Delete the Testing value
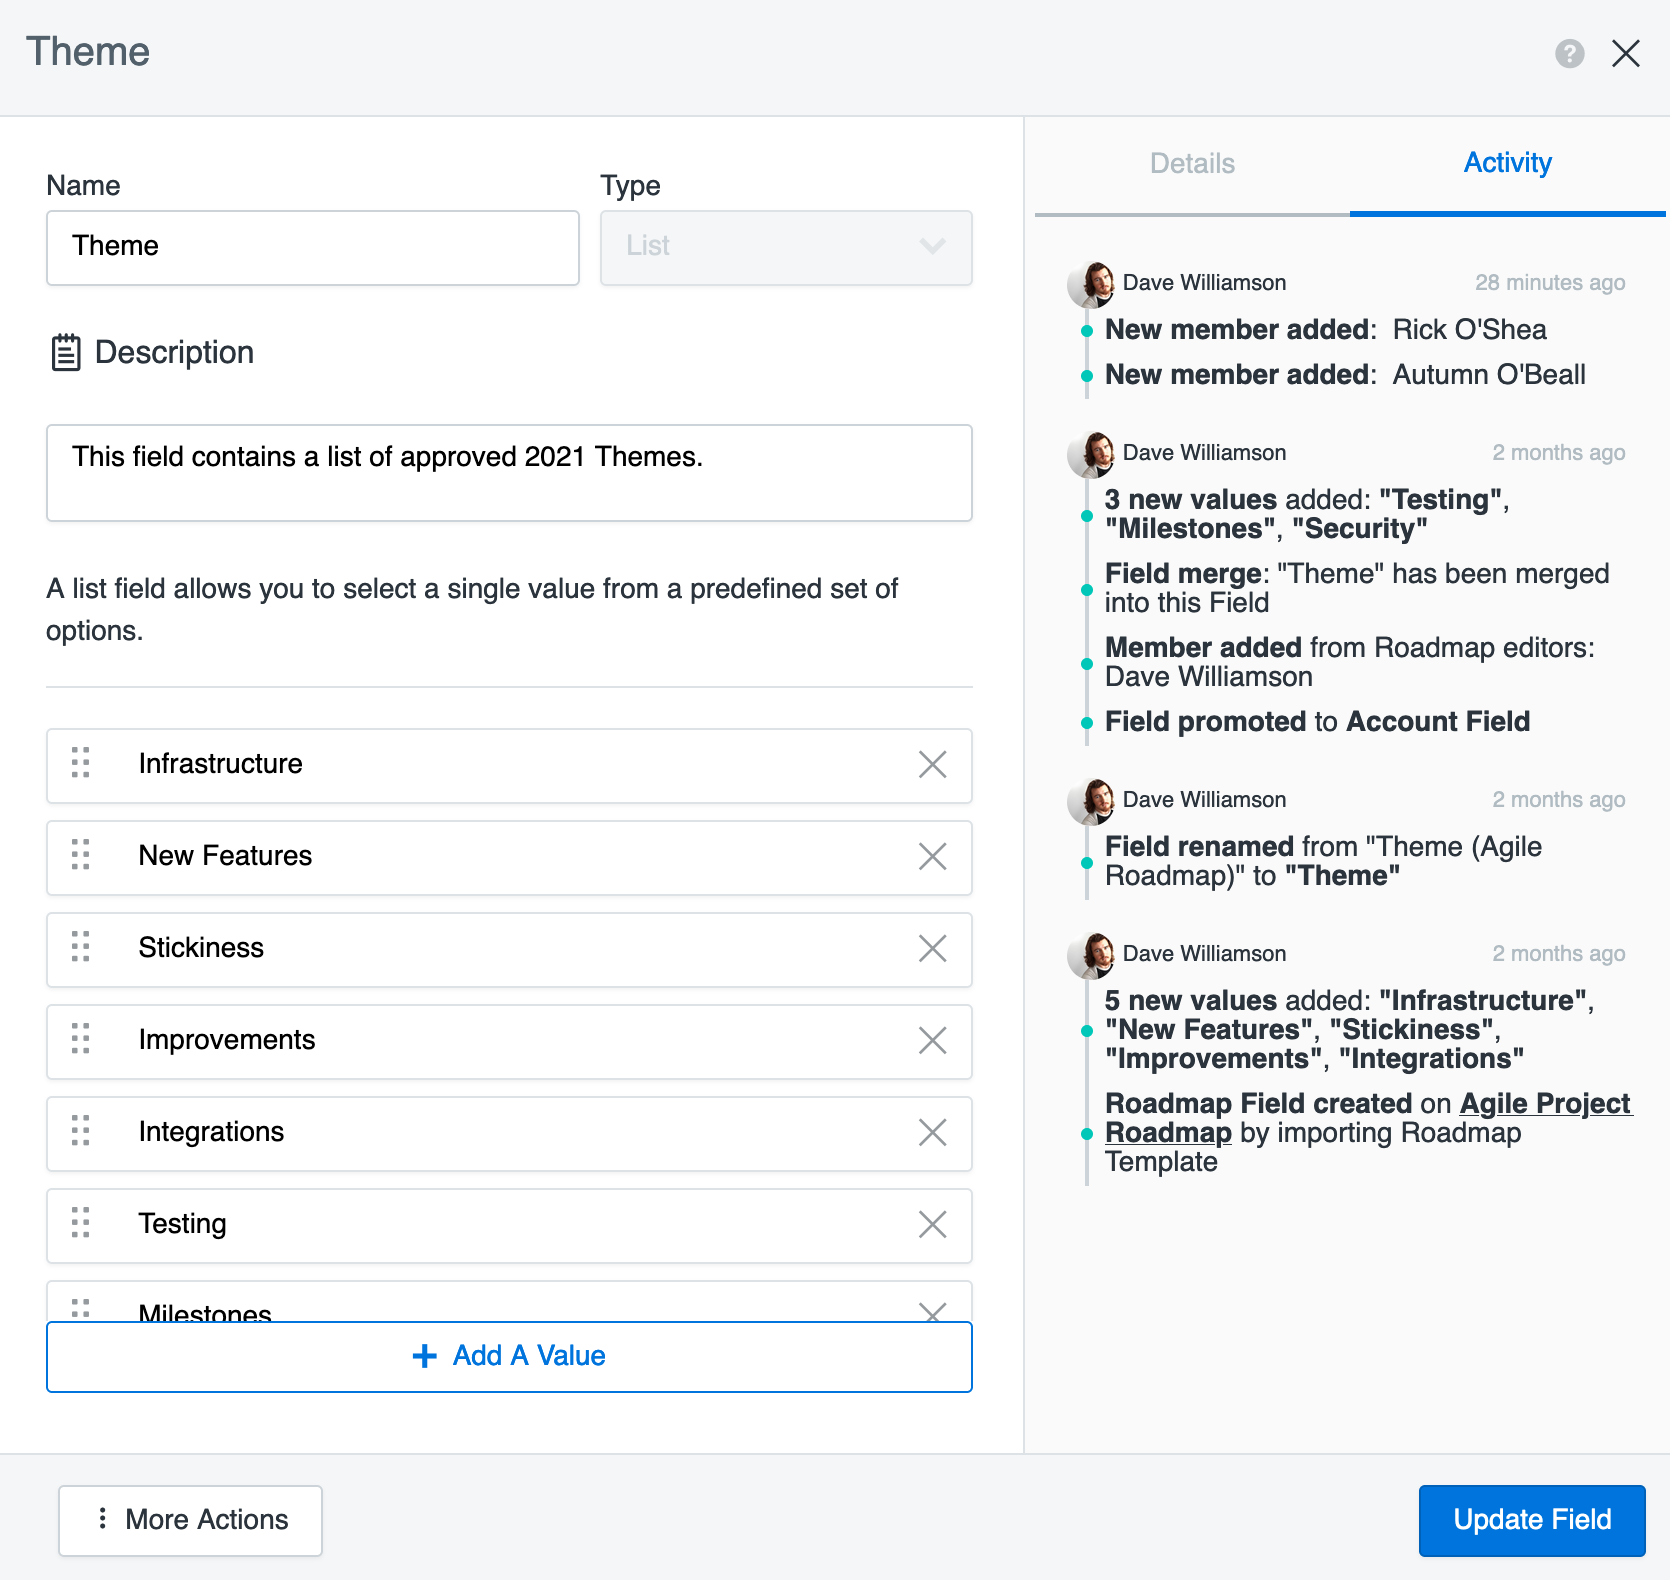Screen dimensions: 1670x1580 (x=932, y=1225)
